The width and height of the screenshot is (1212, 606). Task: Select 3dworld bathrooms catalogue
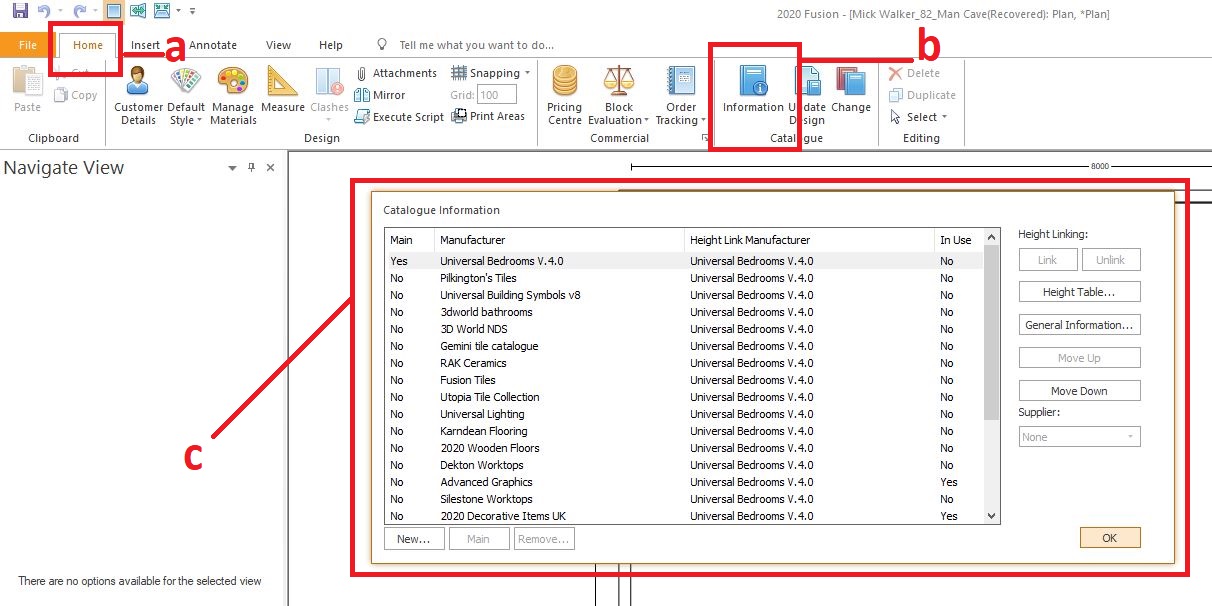[x=684, y=312]
